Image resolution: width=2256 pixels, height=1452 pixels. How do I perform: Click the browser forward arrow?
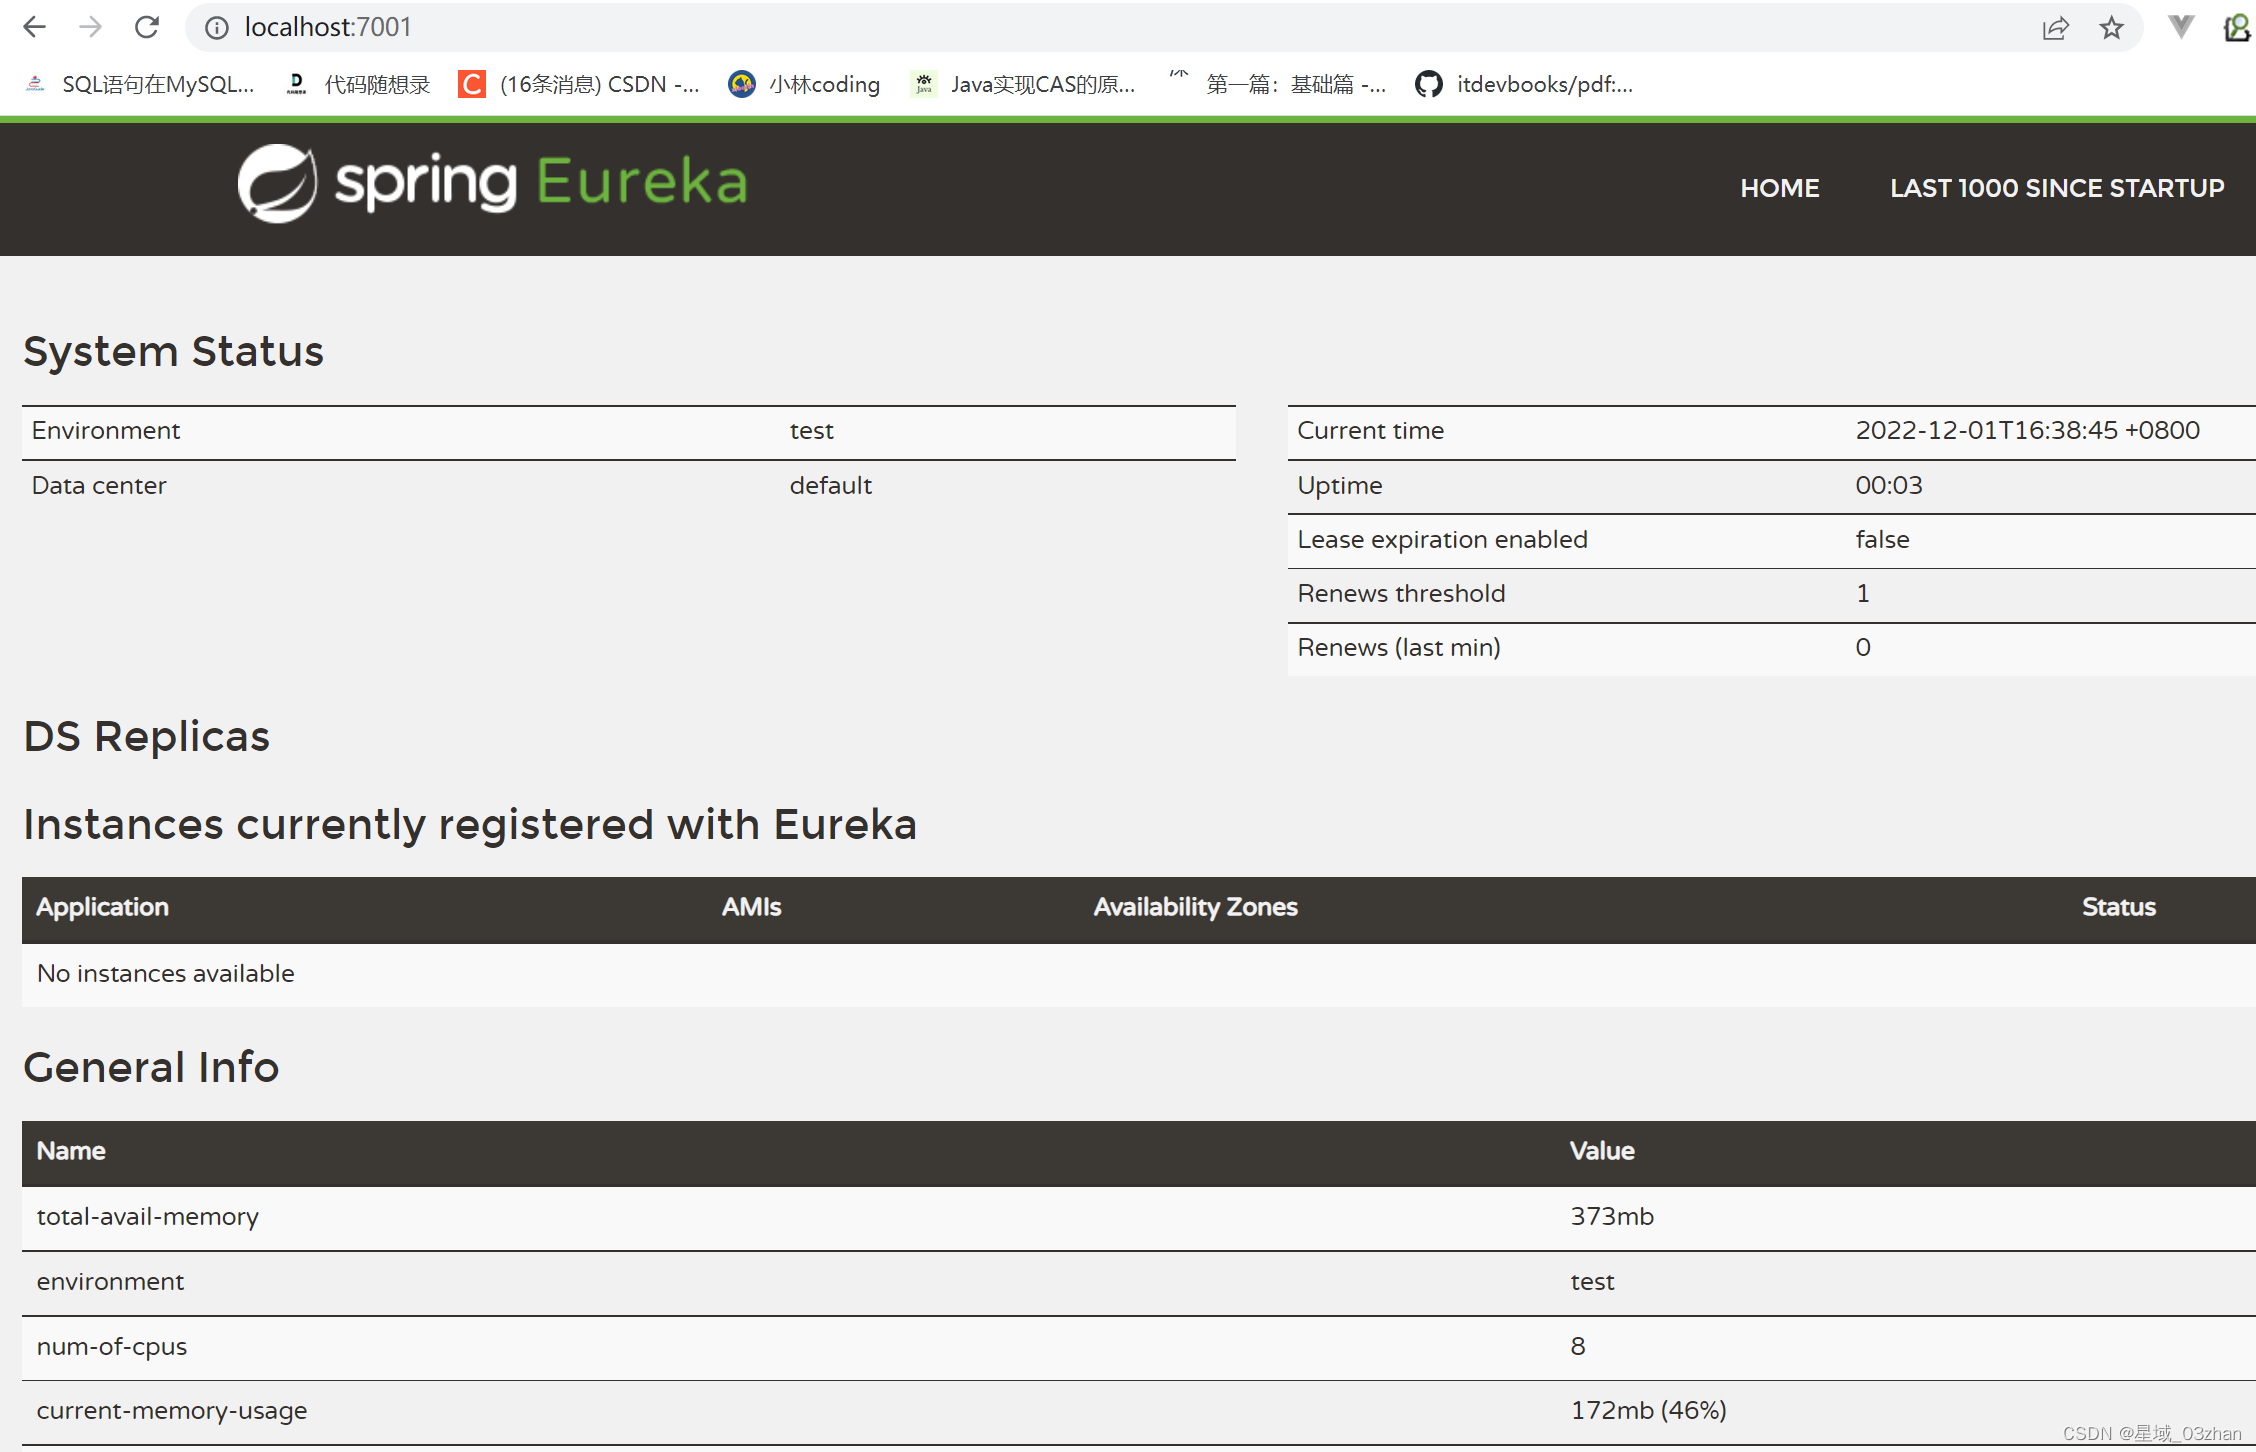[91, 27]
